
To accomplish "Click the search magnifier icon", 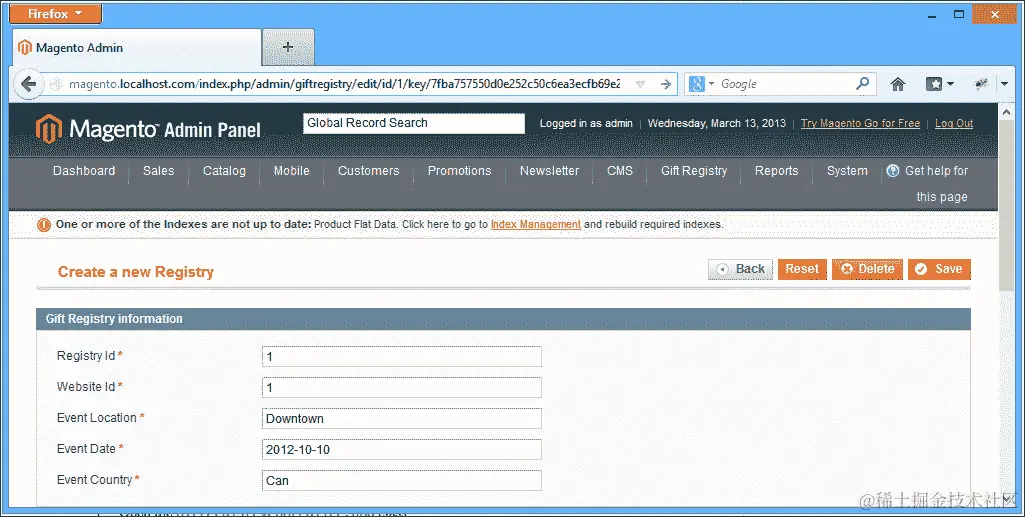I will (x=863, y=84).
